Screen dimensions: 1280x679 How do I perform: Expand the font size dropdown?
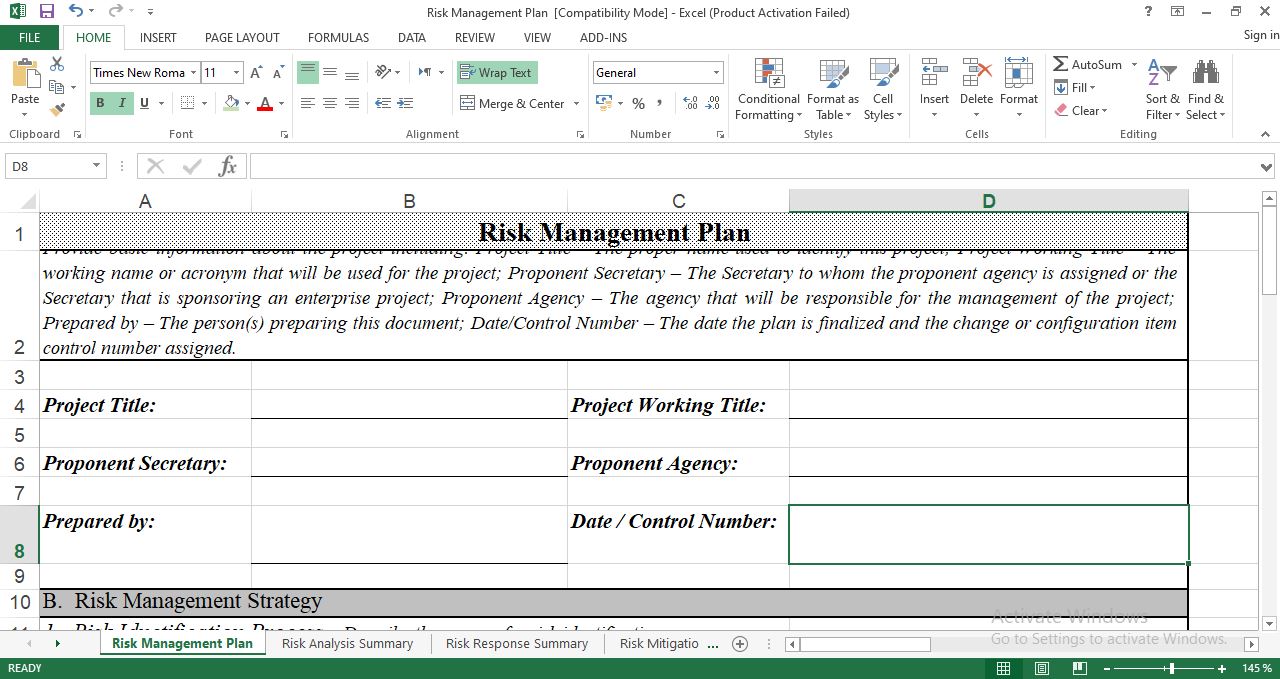236,72
